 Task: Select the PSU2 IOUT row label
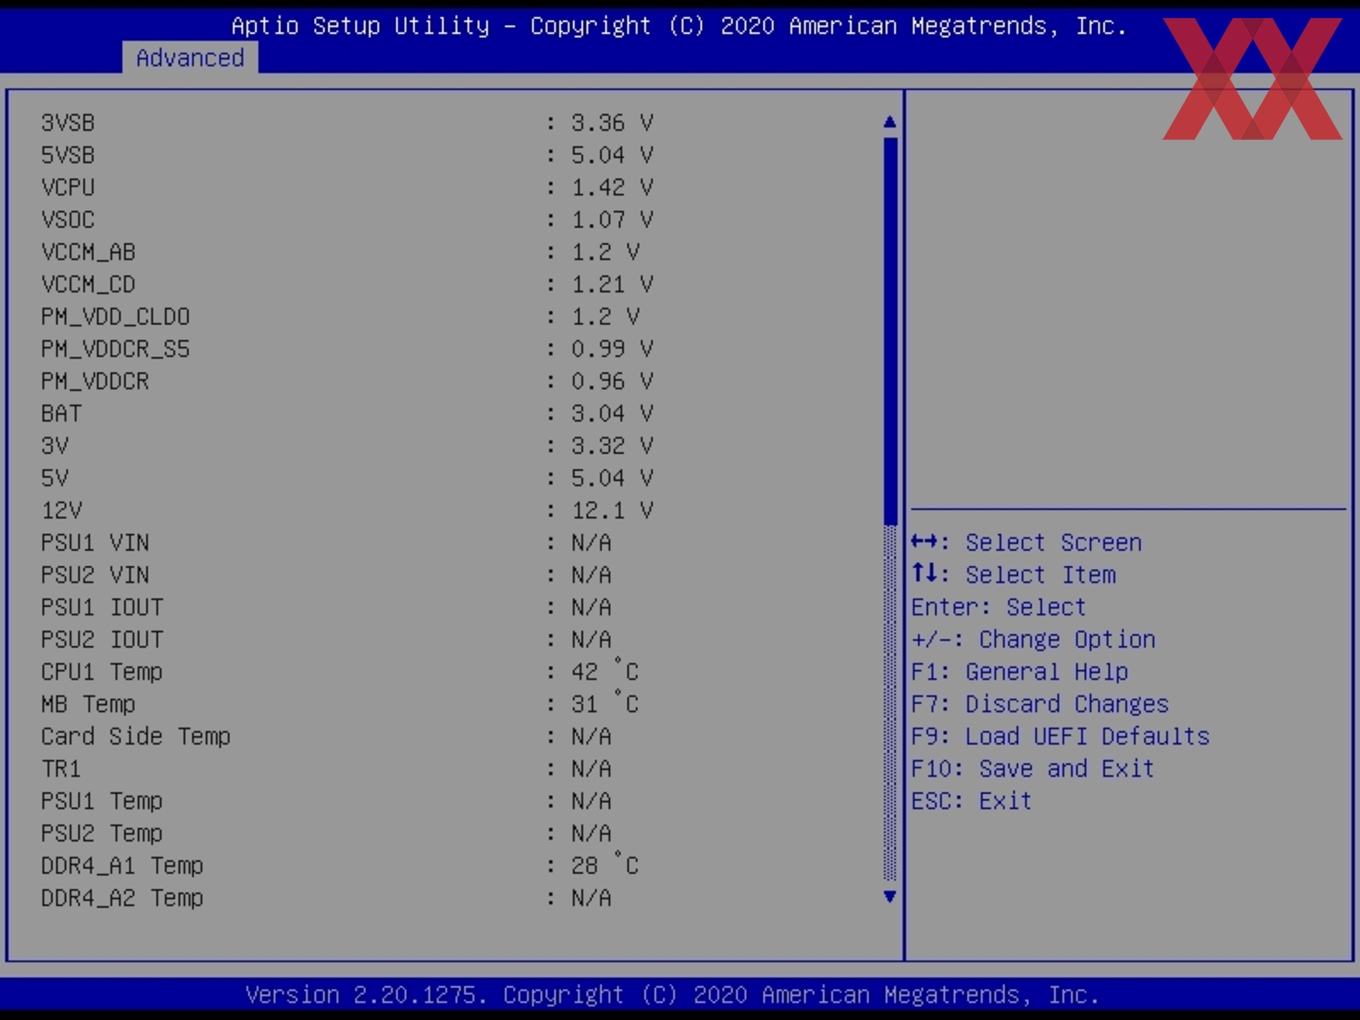pos(102,639)
